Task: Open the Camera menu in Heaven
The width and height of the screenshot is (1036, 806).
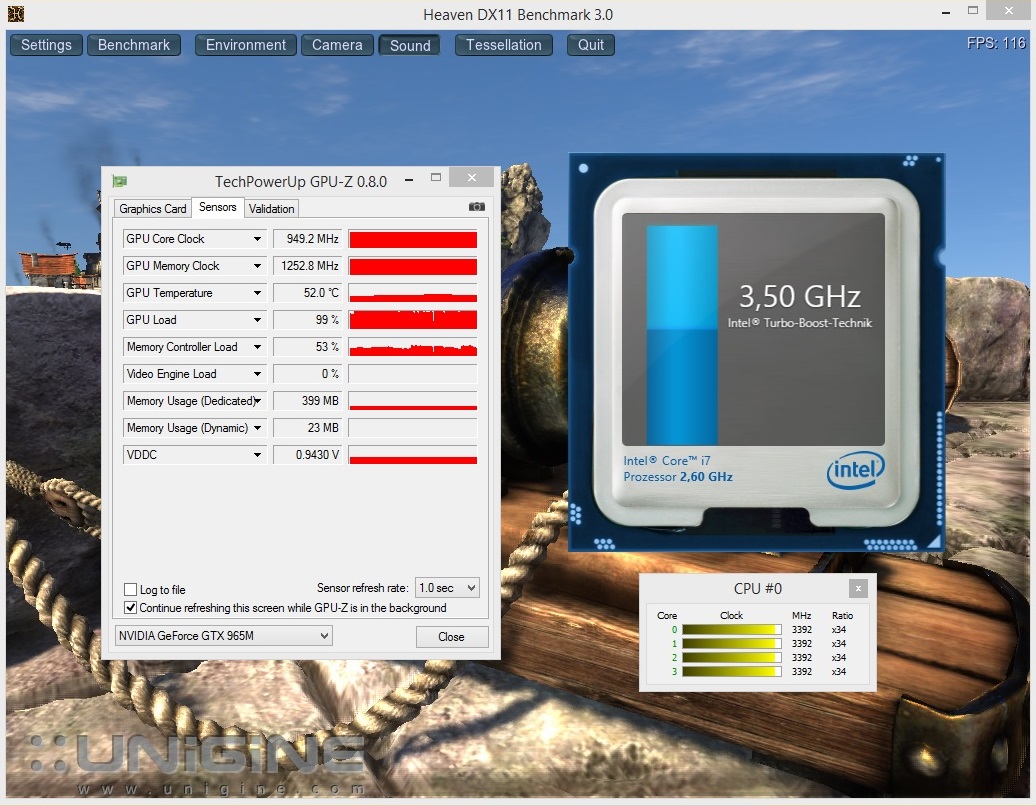Action: (x=337, y=45)
